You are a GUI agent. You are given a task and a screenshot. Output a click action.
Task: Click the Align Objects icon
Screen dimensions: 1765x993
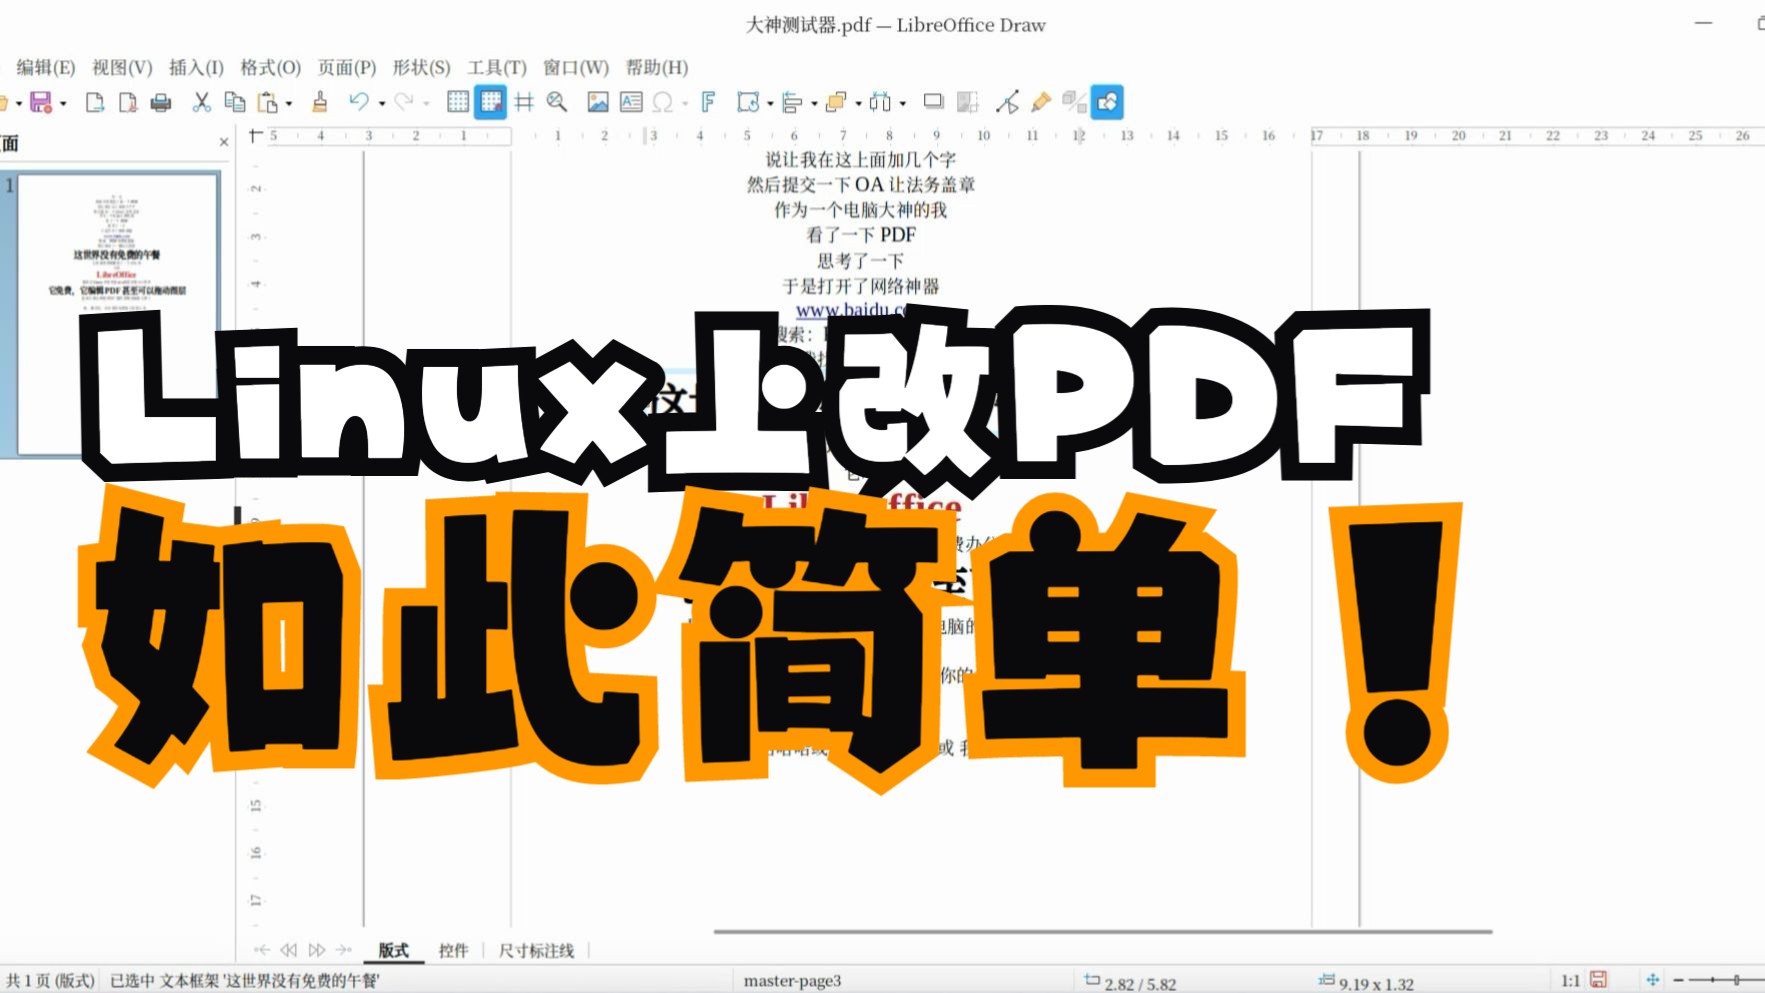[792, 102]
